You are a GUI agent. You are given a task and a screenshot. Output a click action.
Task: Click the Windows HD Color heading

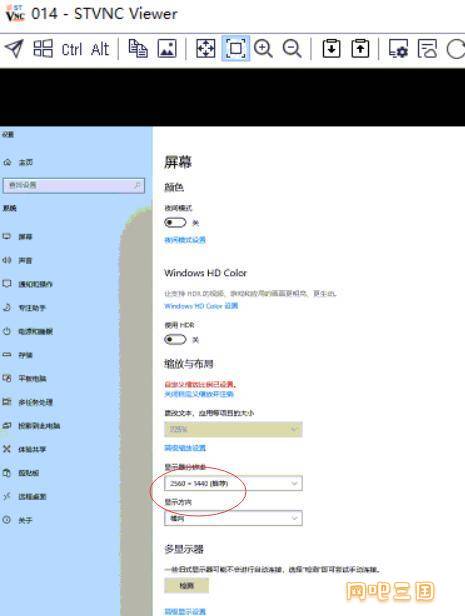click(205, 273)
